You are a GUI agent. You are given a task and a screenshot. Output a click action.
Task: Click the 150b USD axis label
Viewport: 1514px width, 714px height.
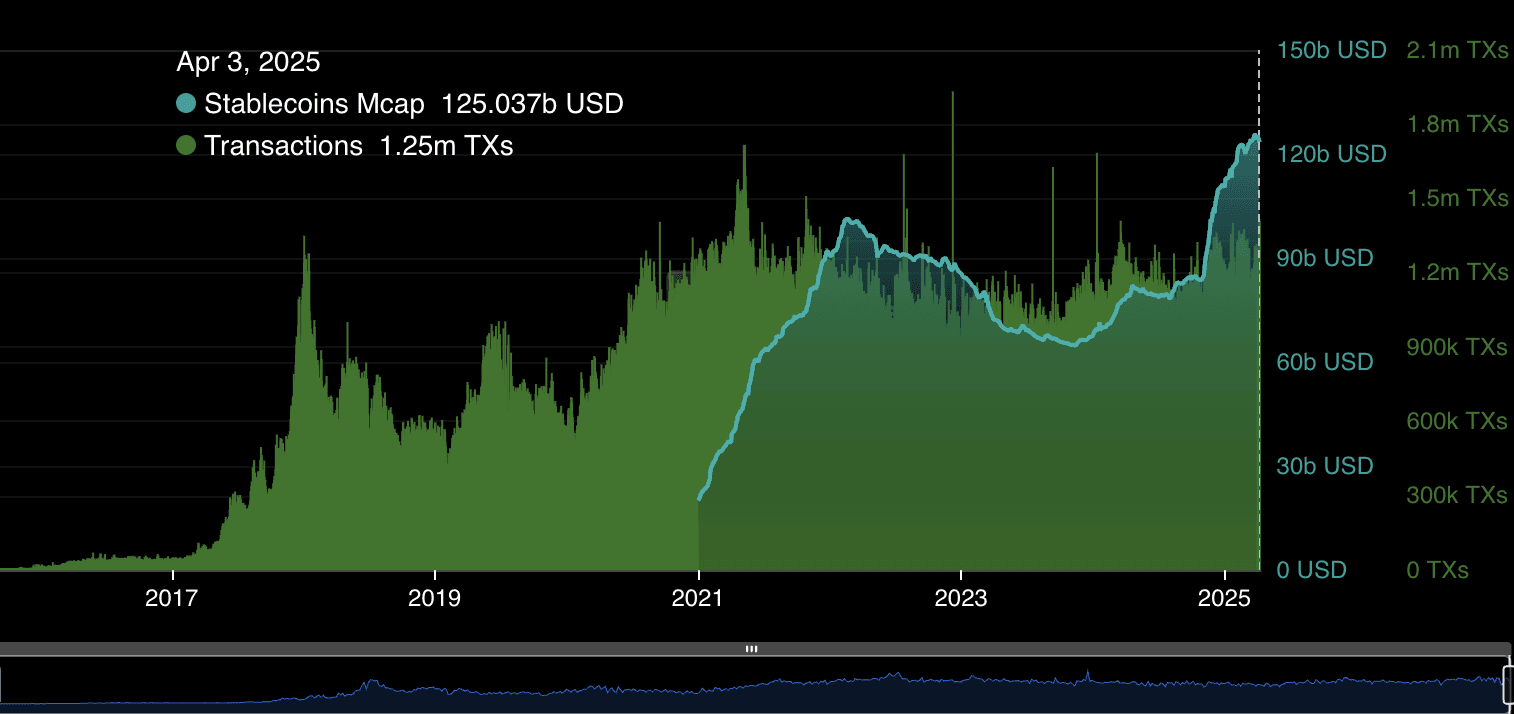coord(1331,50)
